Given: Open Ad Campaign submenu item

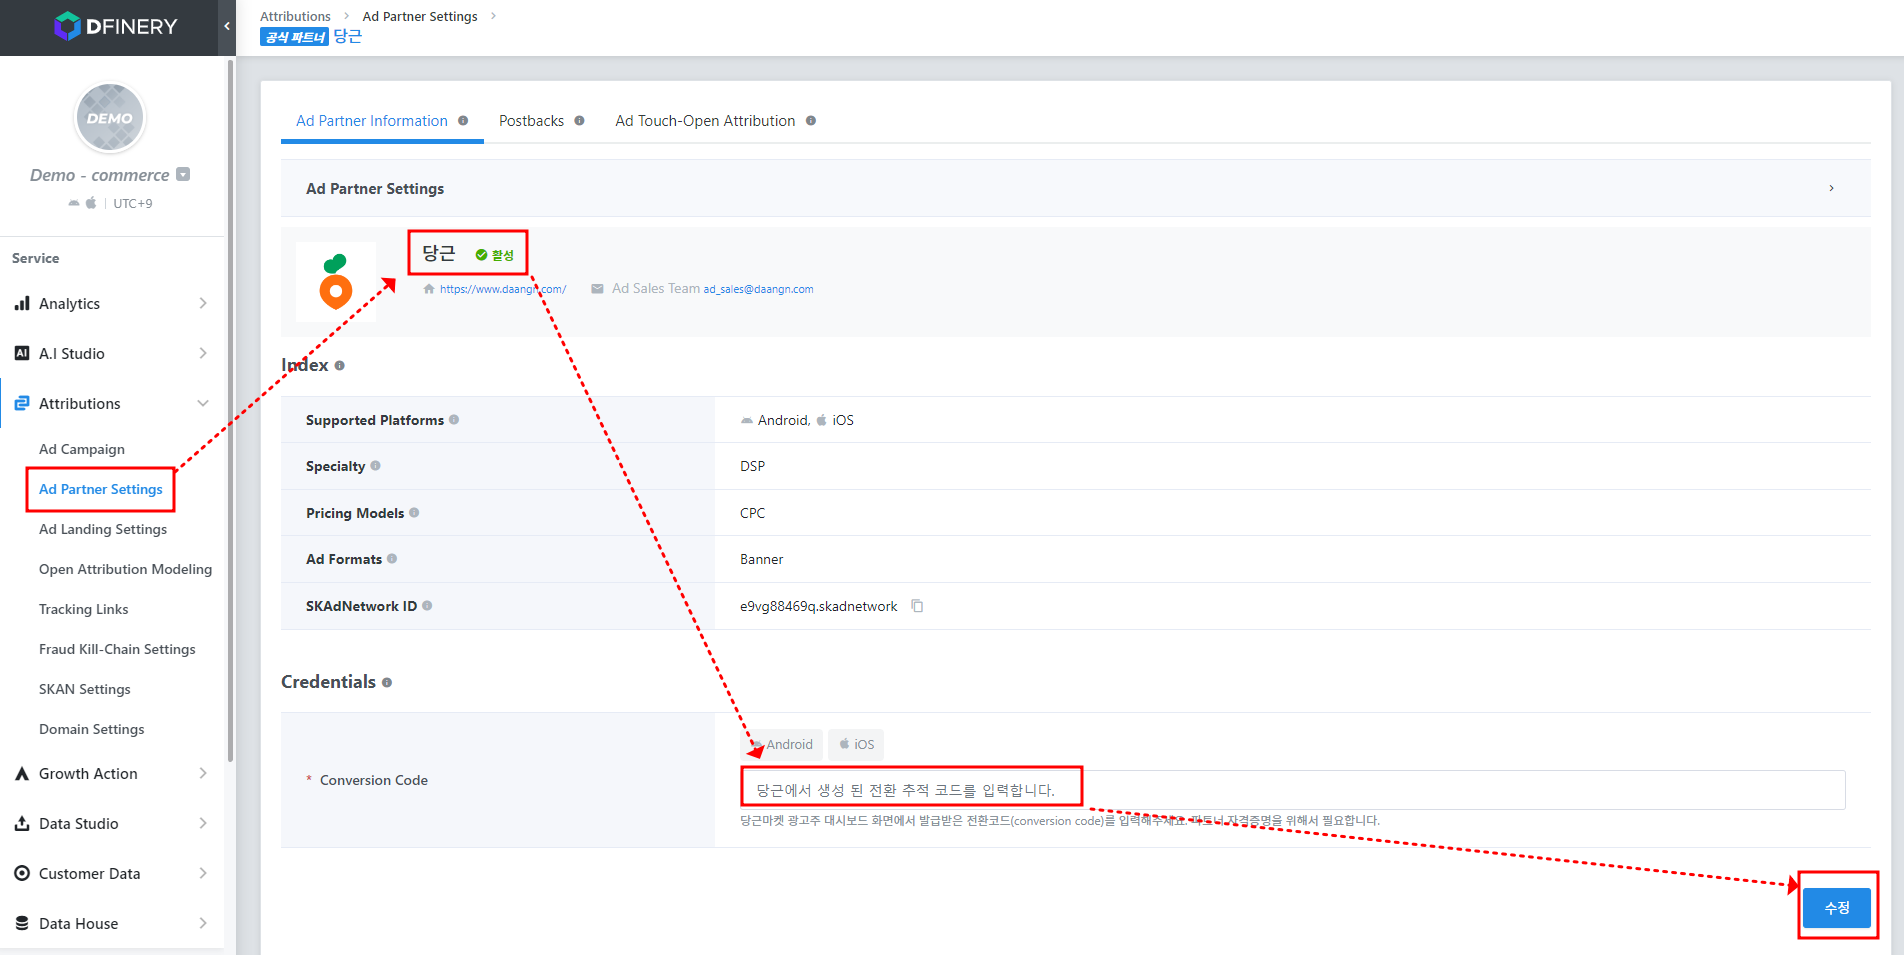Looking at the screenshot, I should (82, 449).
